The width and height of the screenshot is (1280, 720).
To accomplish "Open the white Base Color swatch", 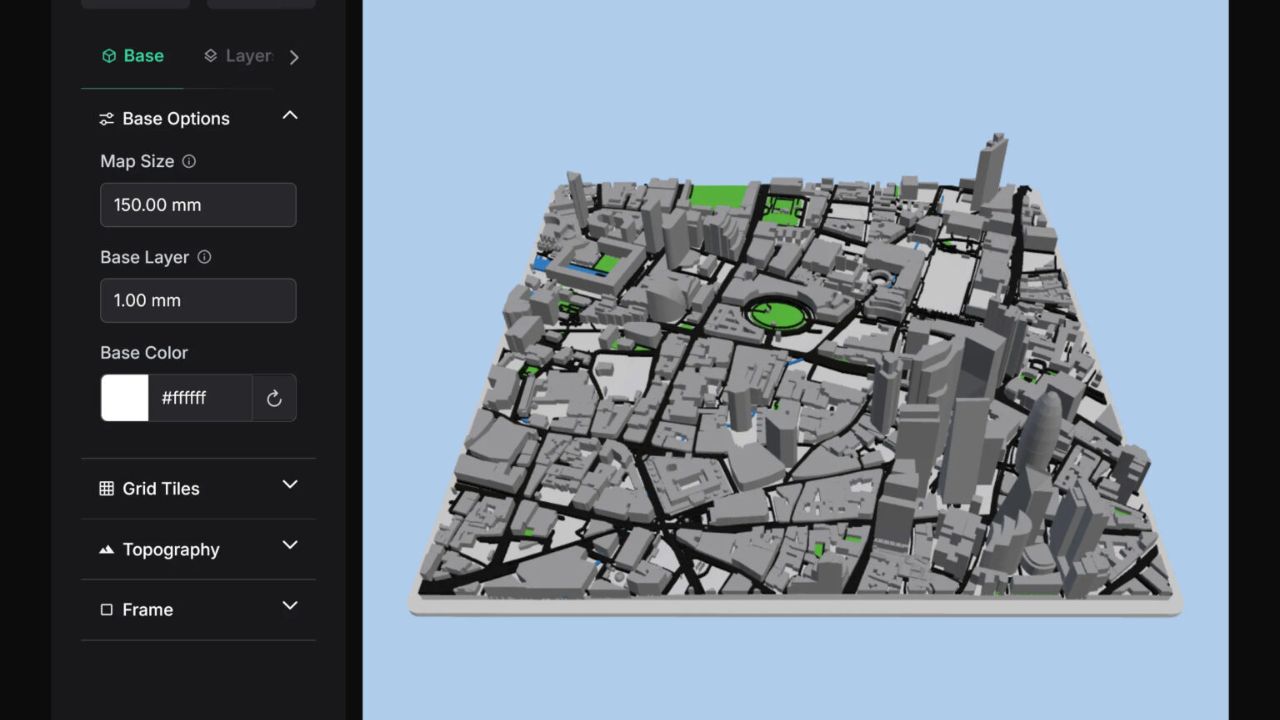I will click(125, 398).
